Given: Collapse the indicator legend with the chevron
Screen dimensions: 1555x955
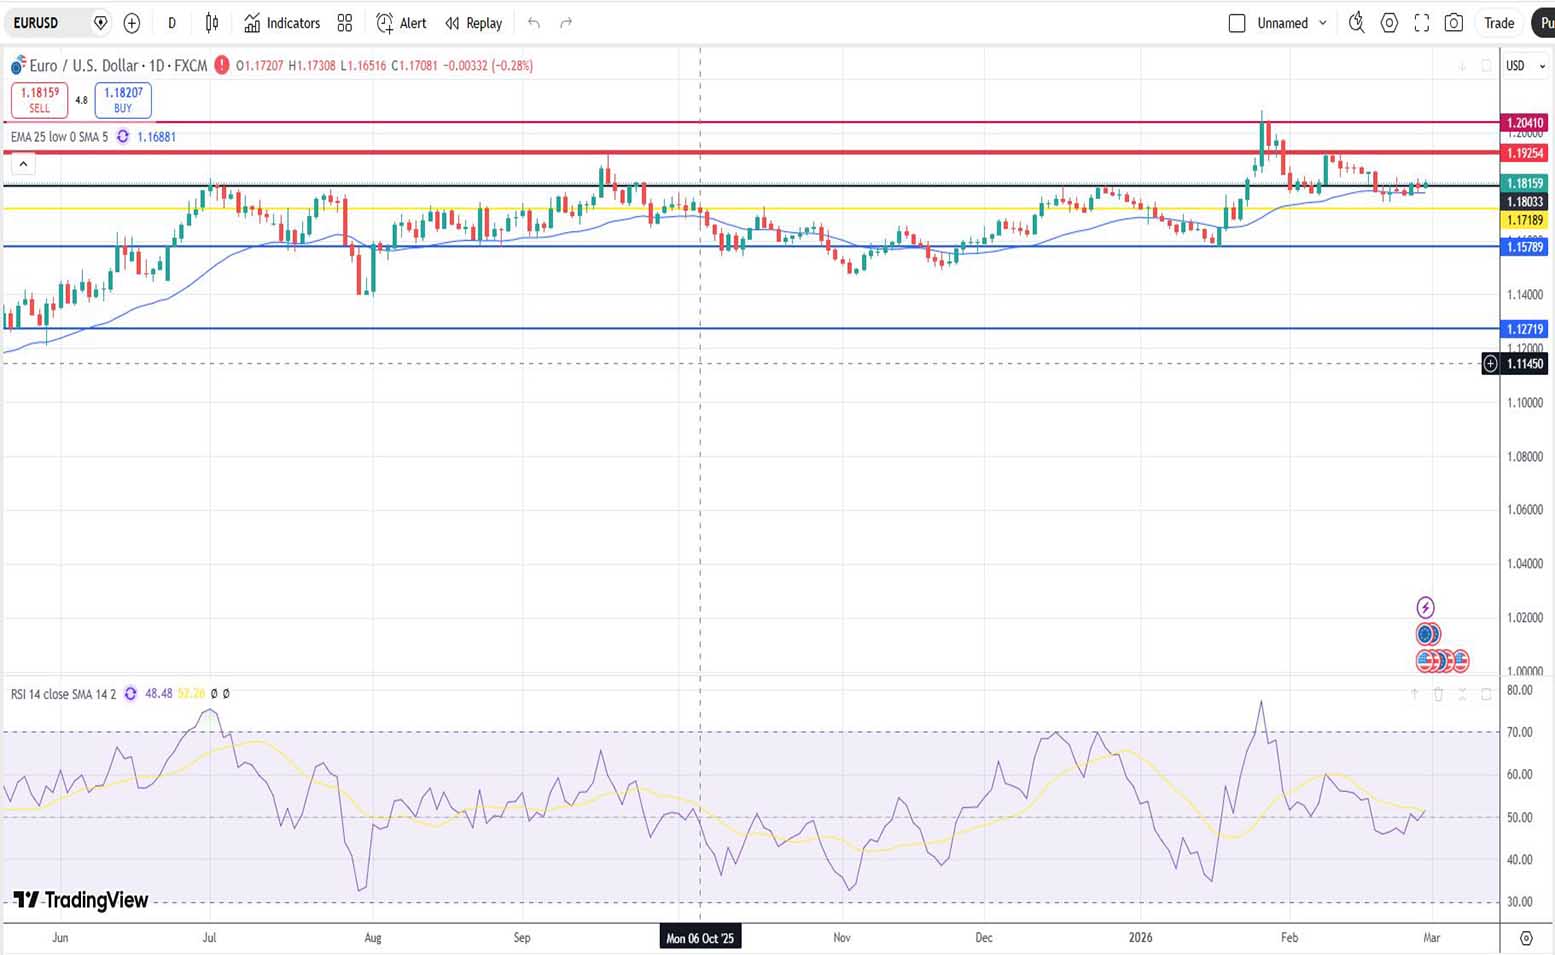Looking at the screenshot, I should [x=24, y=164].
